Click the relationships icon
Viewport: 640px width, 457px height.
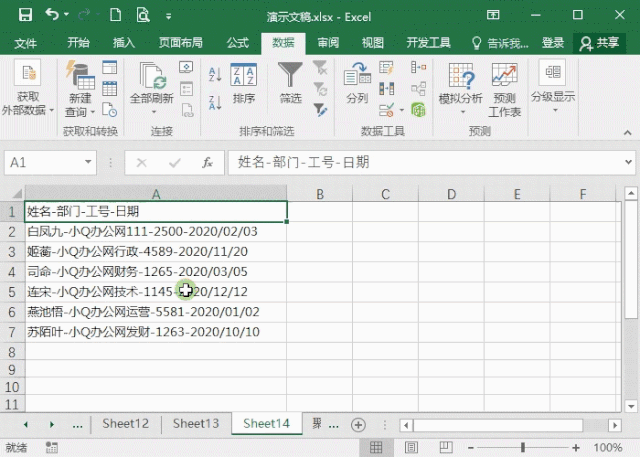(x=418, y=89)
